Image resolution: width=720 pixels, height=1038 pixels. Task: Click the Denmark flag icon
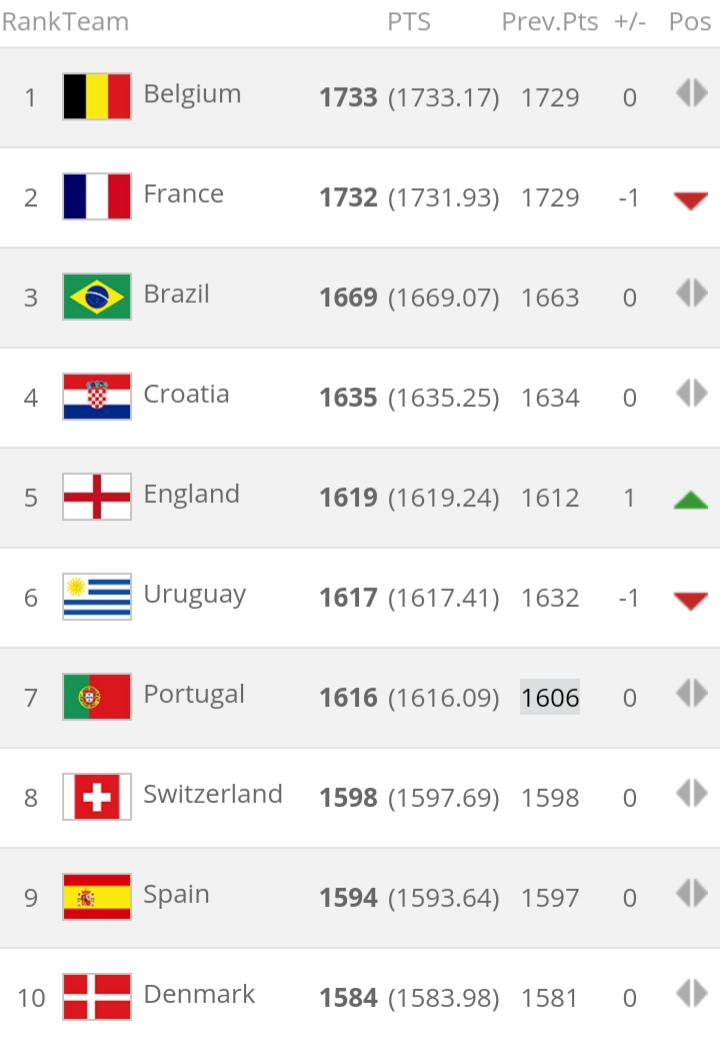click(97, 996)
